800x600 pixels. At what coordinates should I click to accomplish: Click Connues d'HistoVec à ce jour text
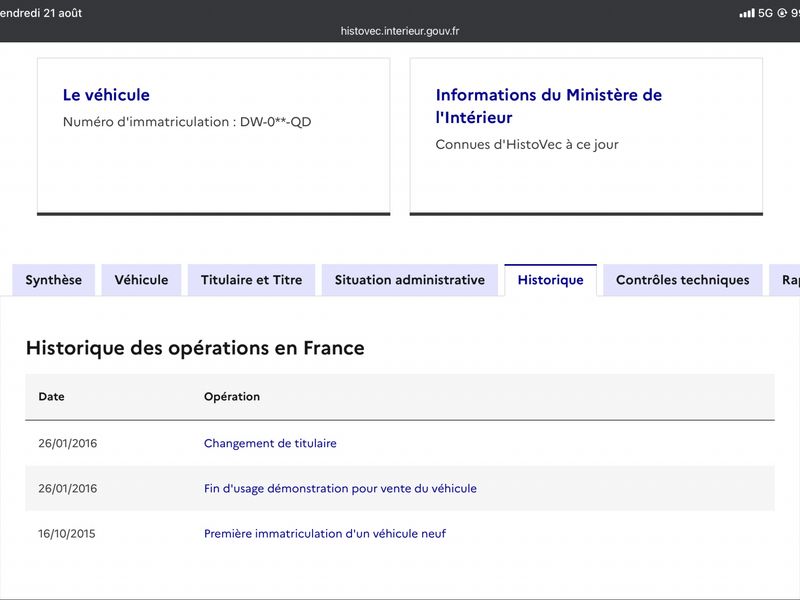click(x=527, y=144)
